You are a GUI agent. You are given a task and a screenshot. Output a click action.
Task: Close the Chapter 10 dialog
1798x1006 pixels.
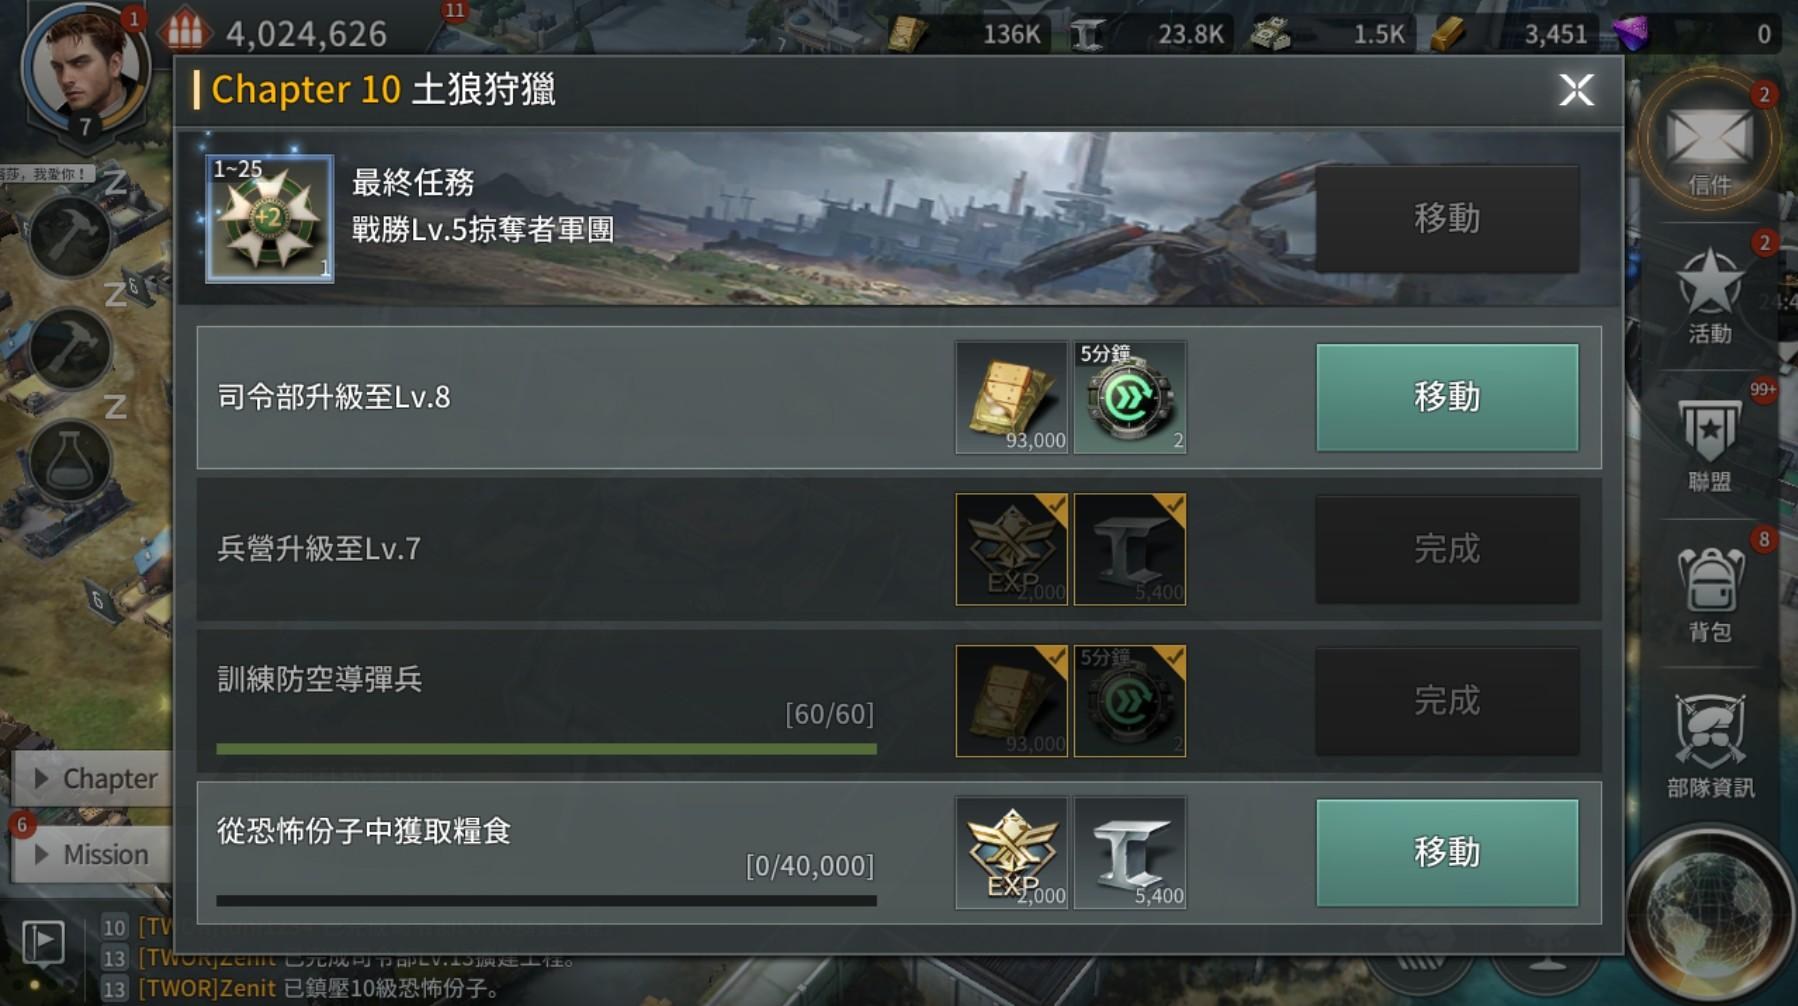[1576, 90]
